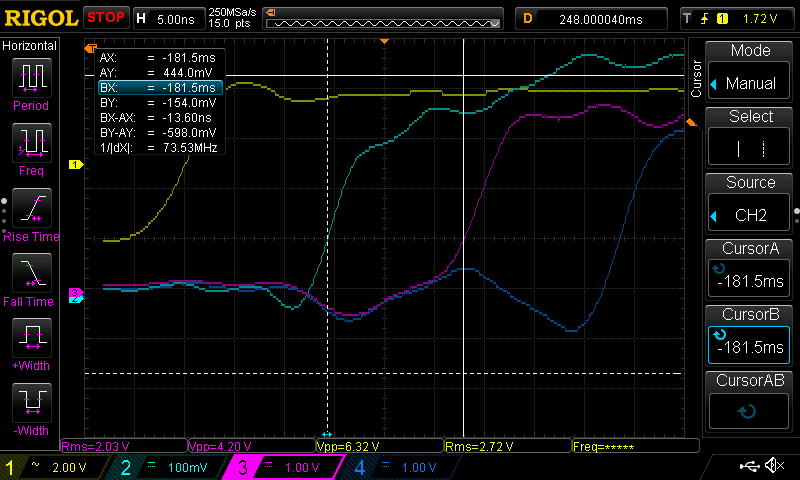Click the orange trigger marker above grid

(x=385, y=41)
